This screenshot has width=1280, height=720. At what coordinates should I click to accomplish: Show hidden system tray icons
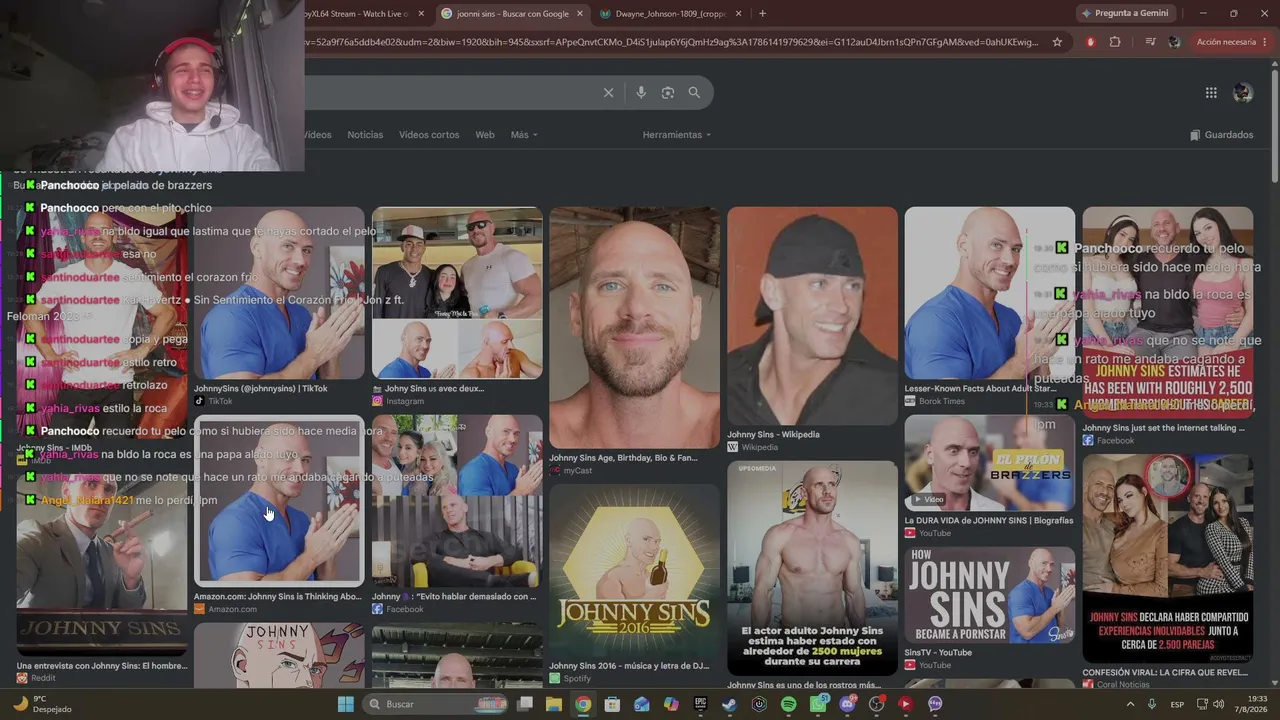point(1130,704)
